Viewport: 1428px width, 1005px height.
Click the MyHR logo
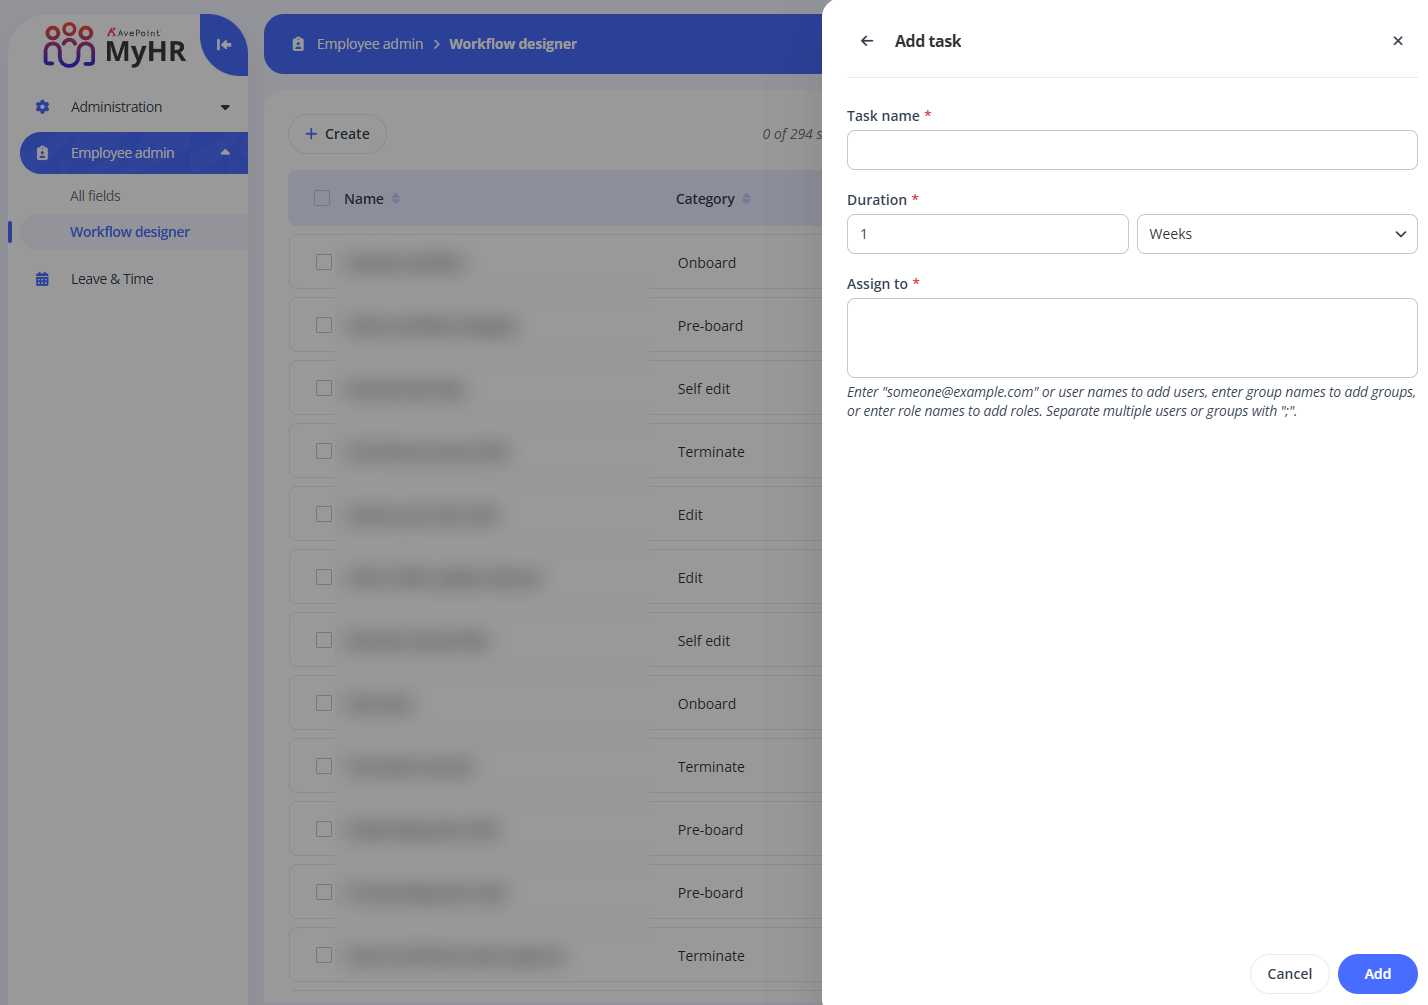coord(114,45)
